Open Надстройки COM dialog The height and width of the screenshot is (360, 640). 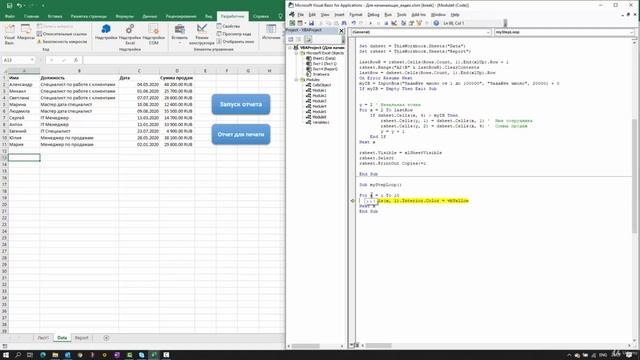pos(153,34)
